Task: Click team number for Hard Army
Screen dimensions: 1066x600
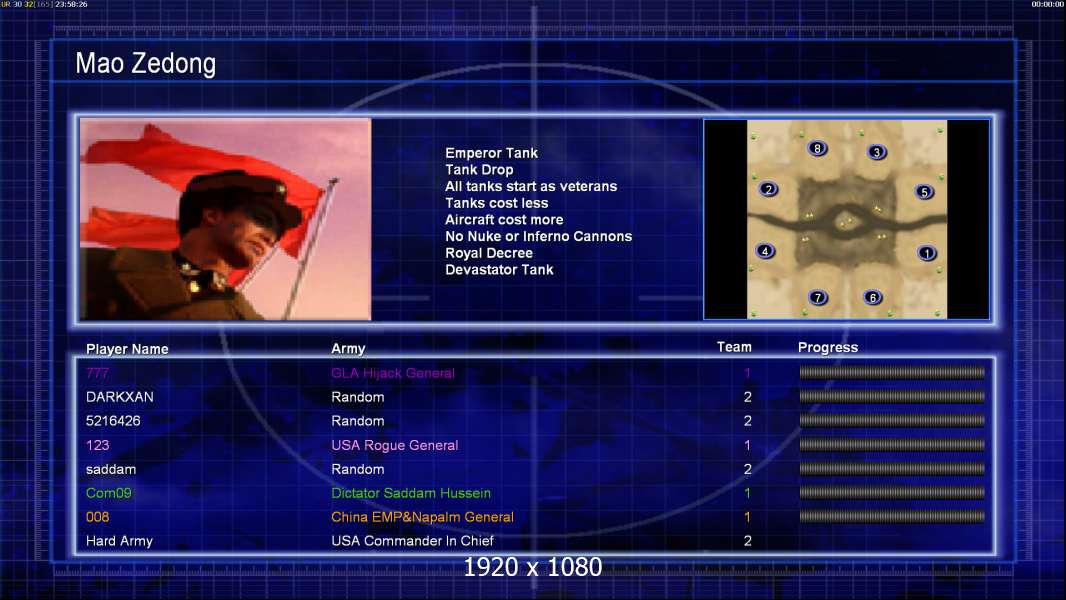Action: (x=747, y=541)
